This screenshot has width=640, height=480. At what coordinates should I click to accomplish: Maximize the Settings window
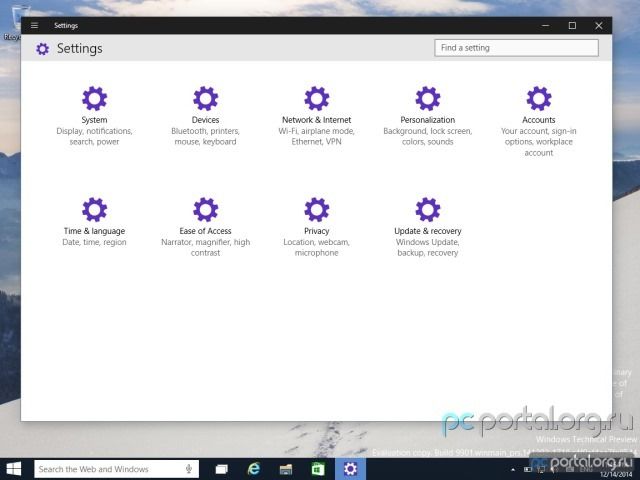coord(572,25)
